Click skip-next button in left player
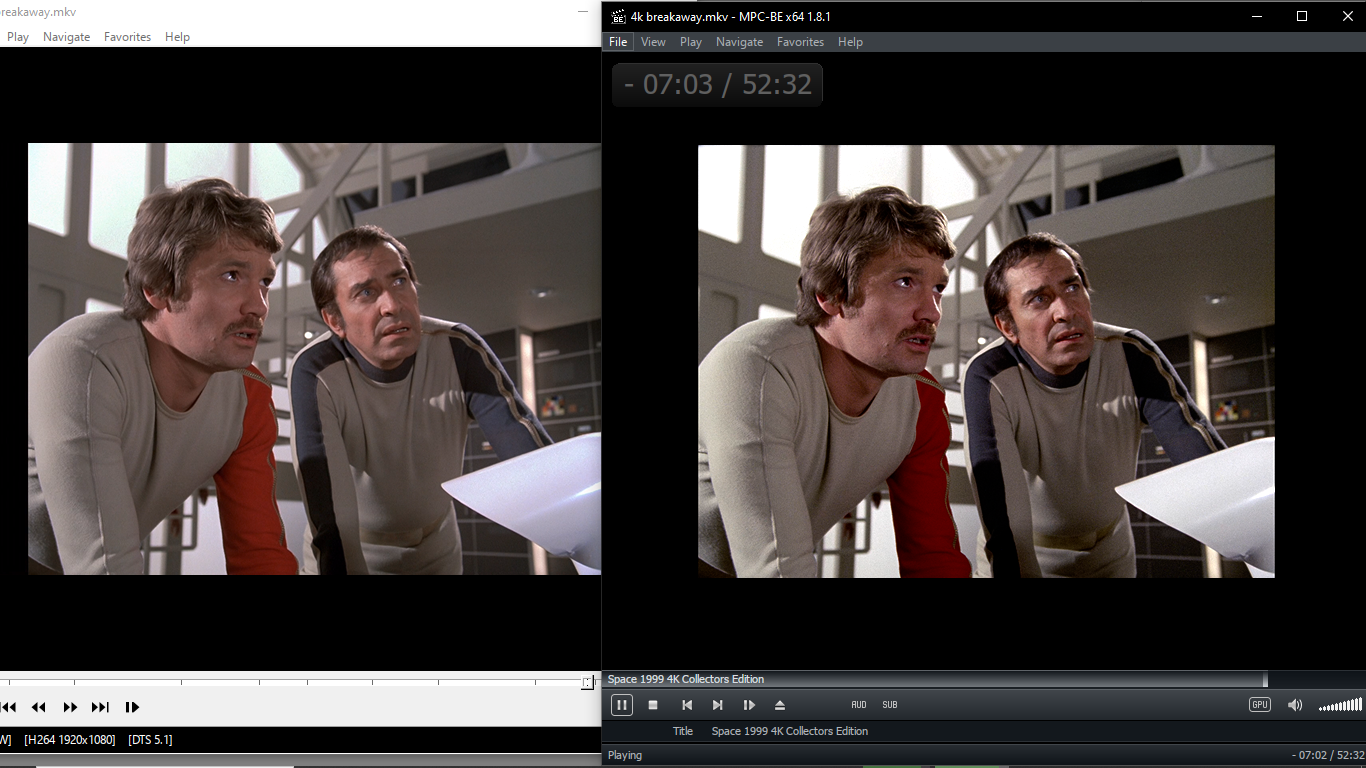The width and height of the screenshot is (1366, 768). [100, 707]
